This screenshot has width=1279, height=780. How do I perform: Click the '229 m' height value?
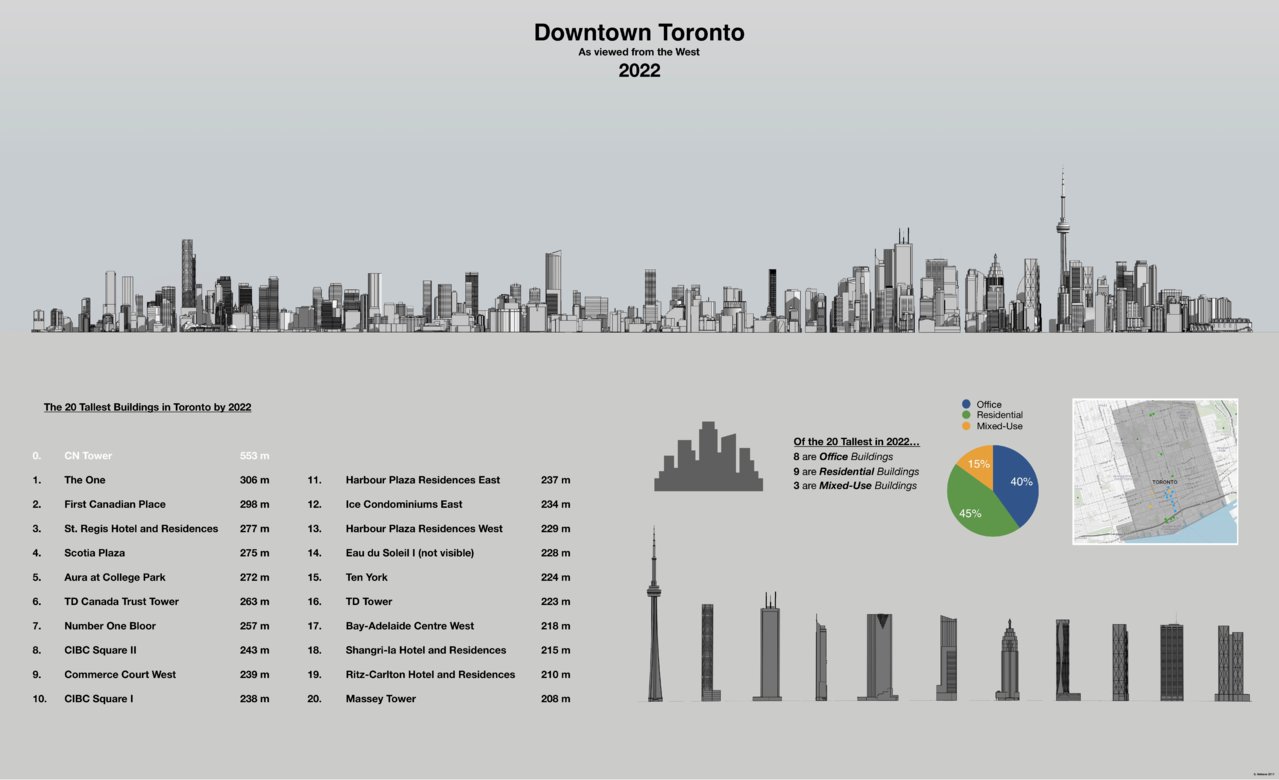point(555,528)
